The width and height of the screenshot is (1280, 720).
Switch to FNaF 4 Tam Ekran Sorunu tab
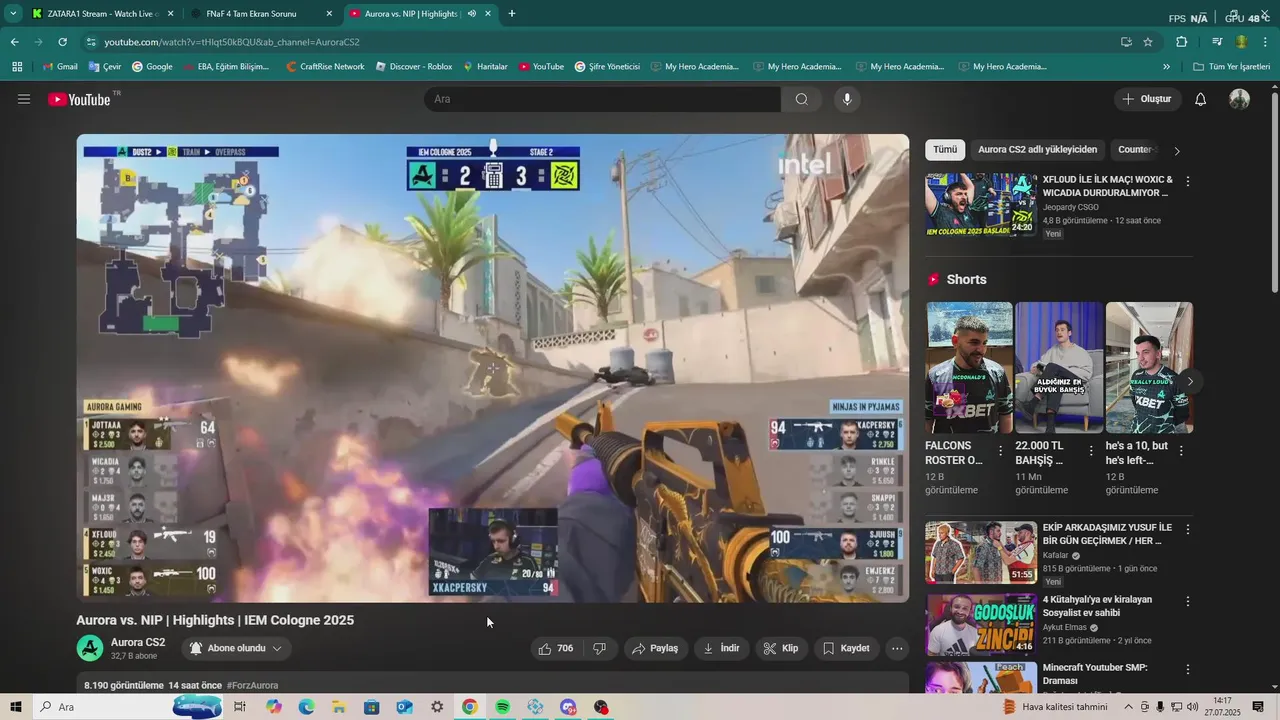pyautogui.click(x=261, y=14)
